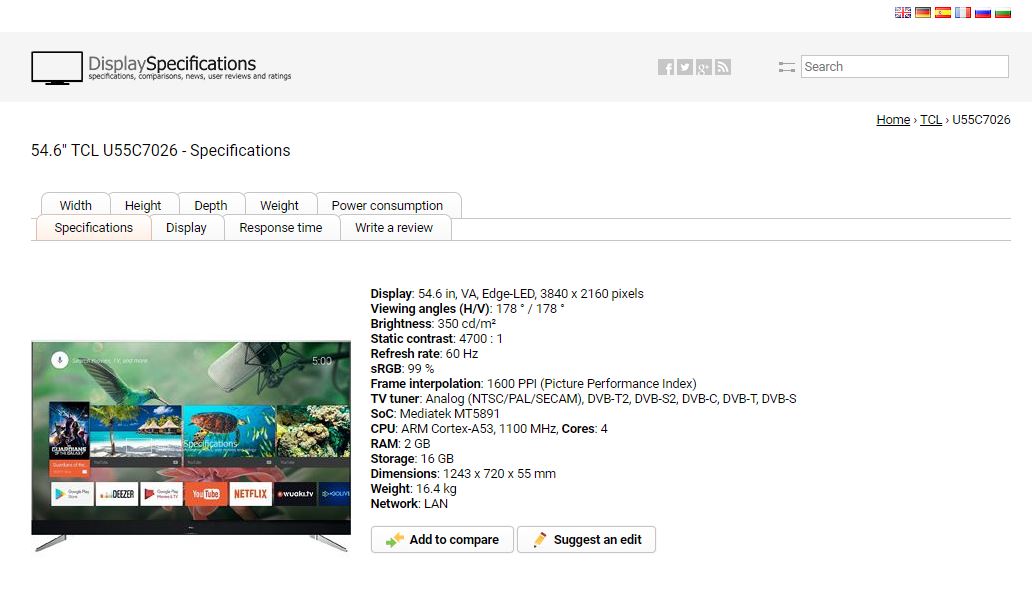
Task: Select the Russian flag language icon
Action: click(983, 13)
